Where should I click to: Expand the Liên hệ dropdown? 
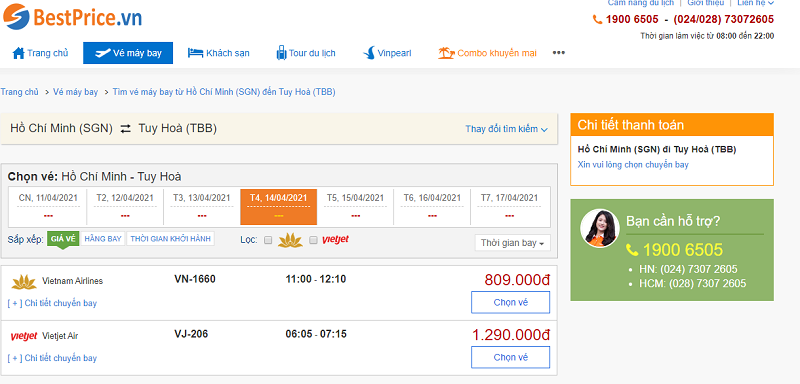click(755, 3)
